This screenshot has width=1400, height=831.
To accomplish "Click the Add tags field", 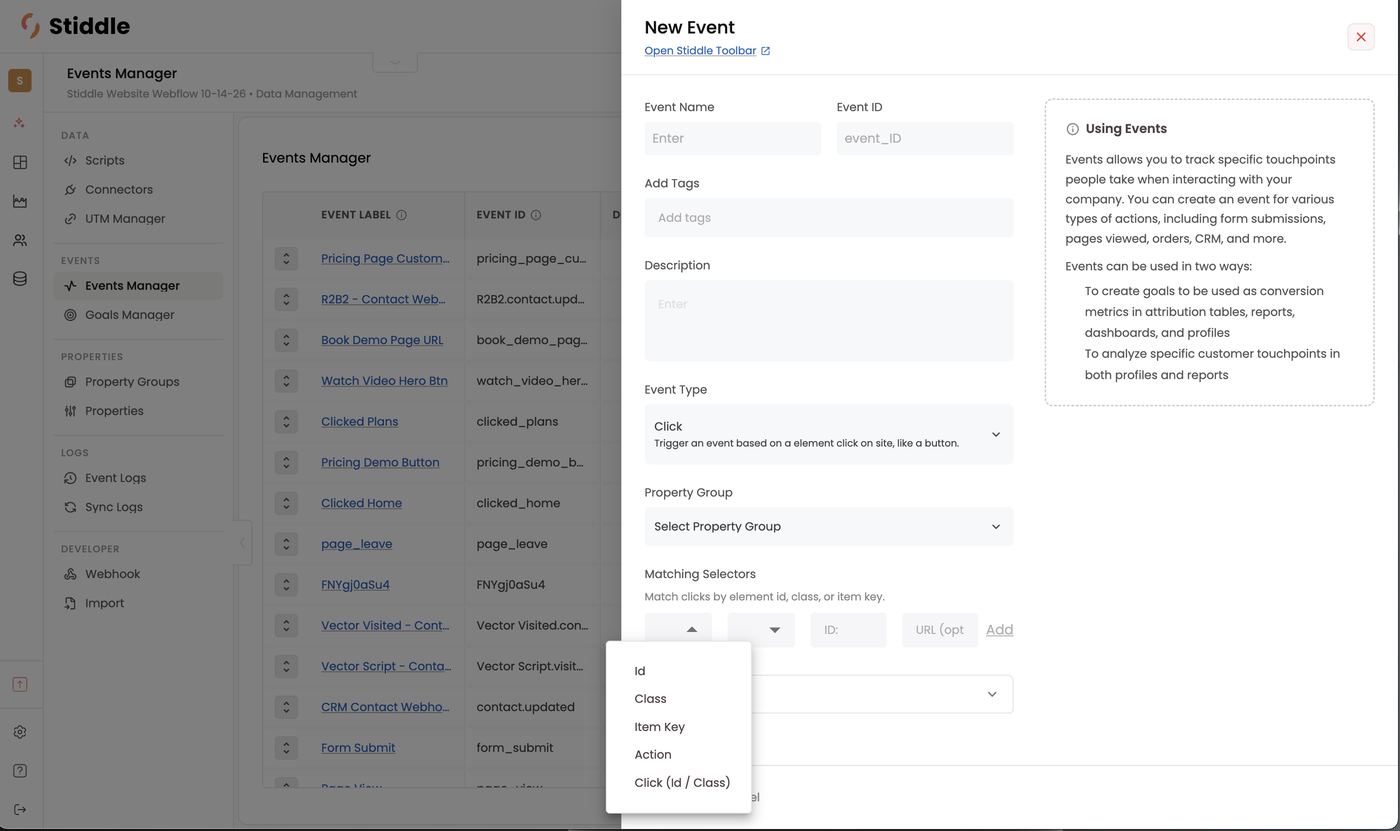I will [x=829, y=218].
